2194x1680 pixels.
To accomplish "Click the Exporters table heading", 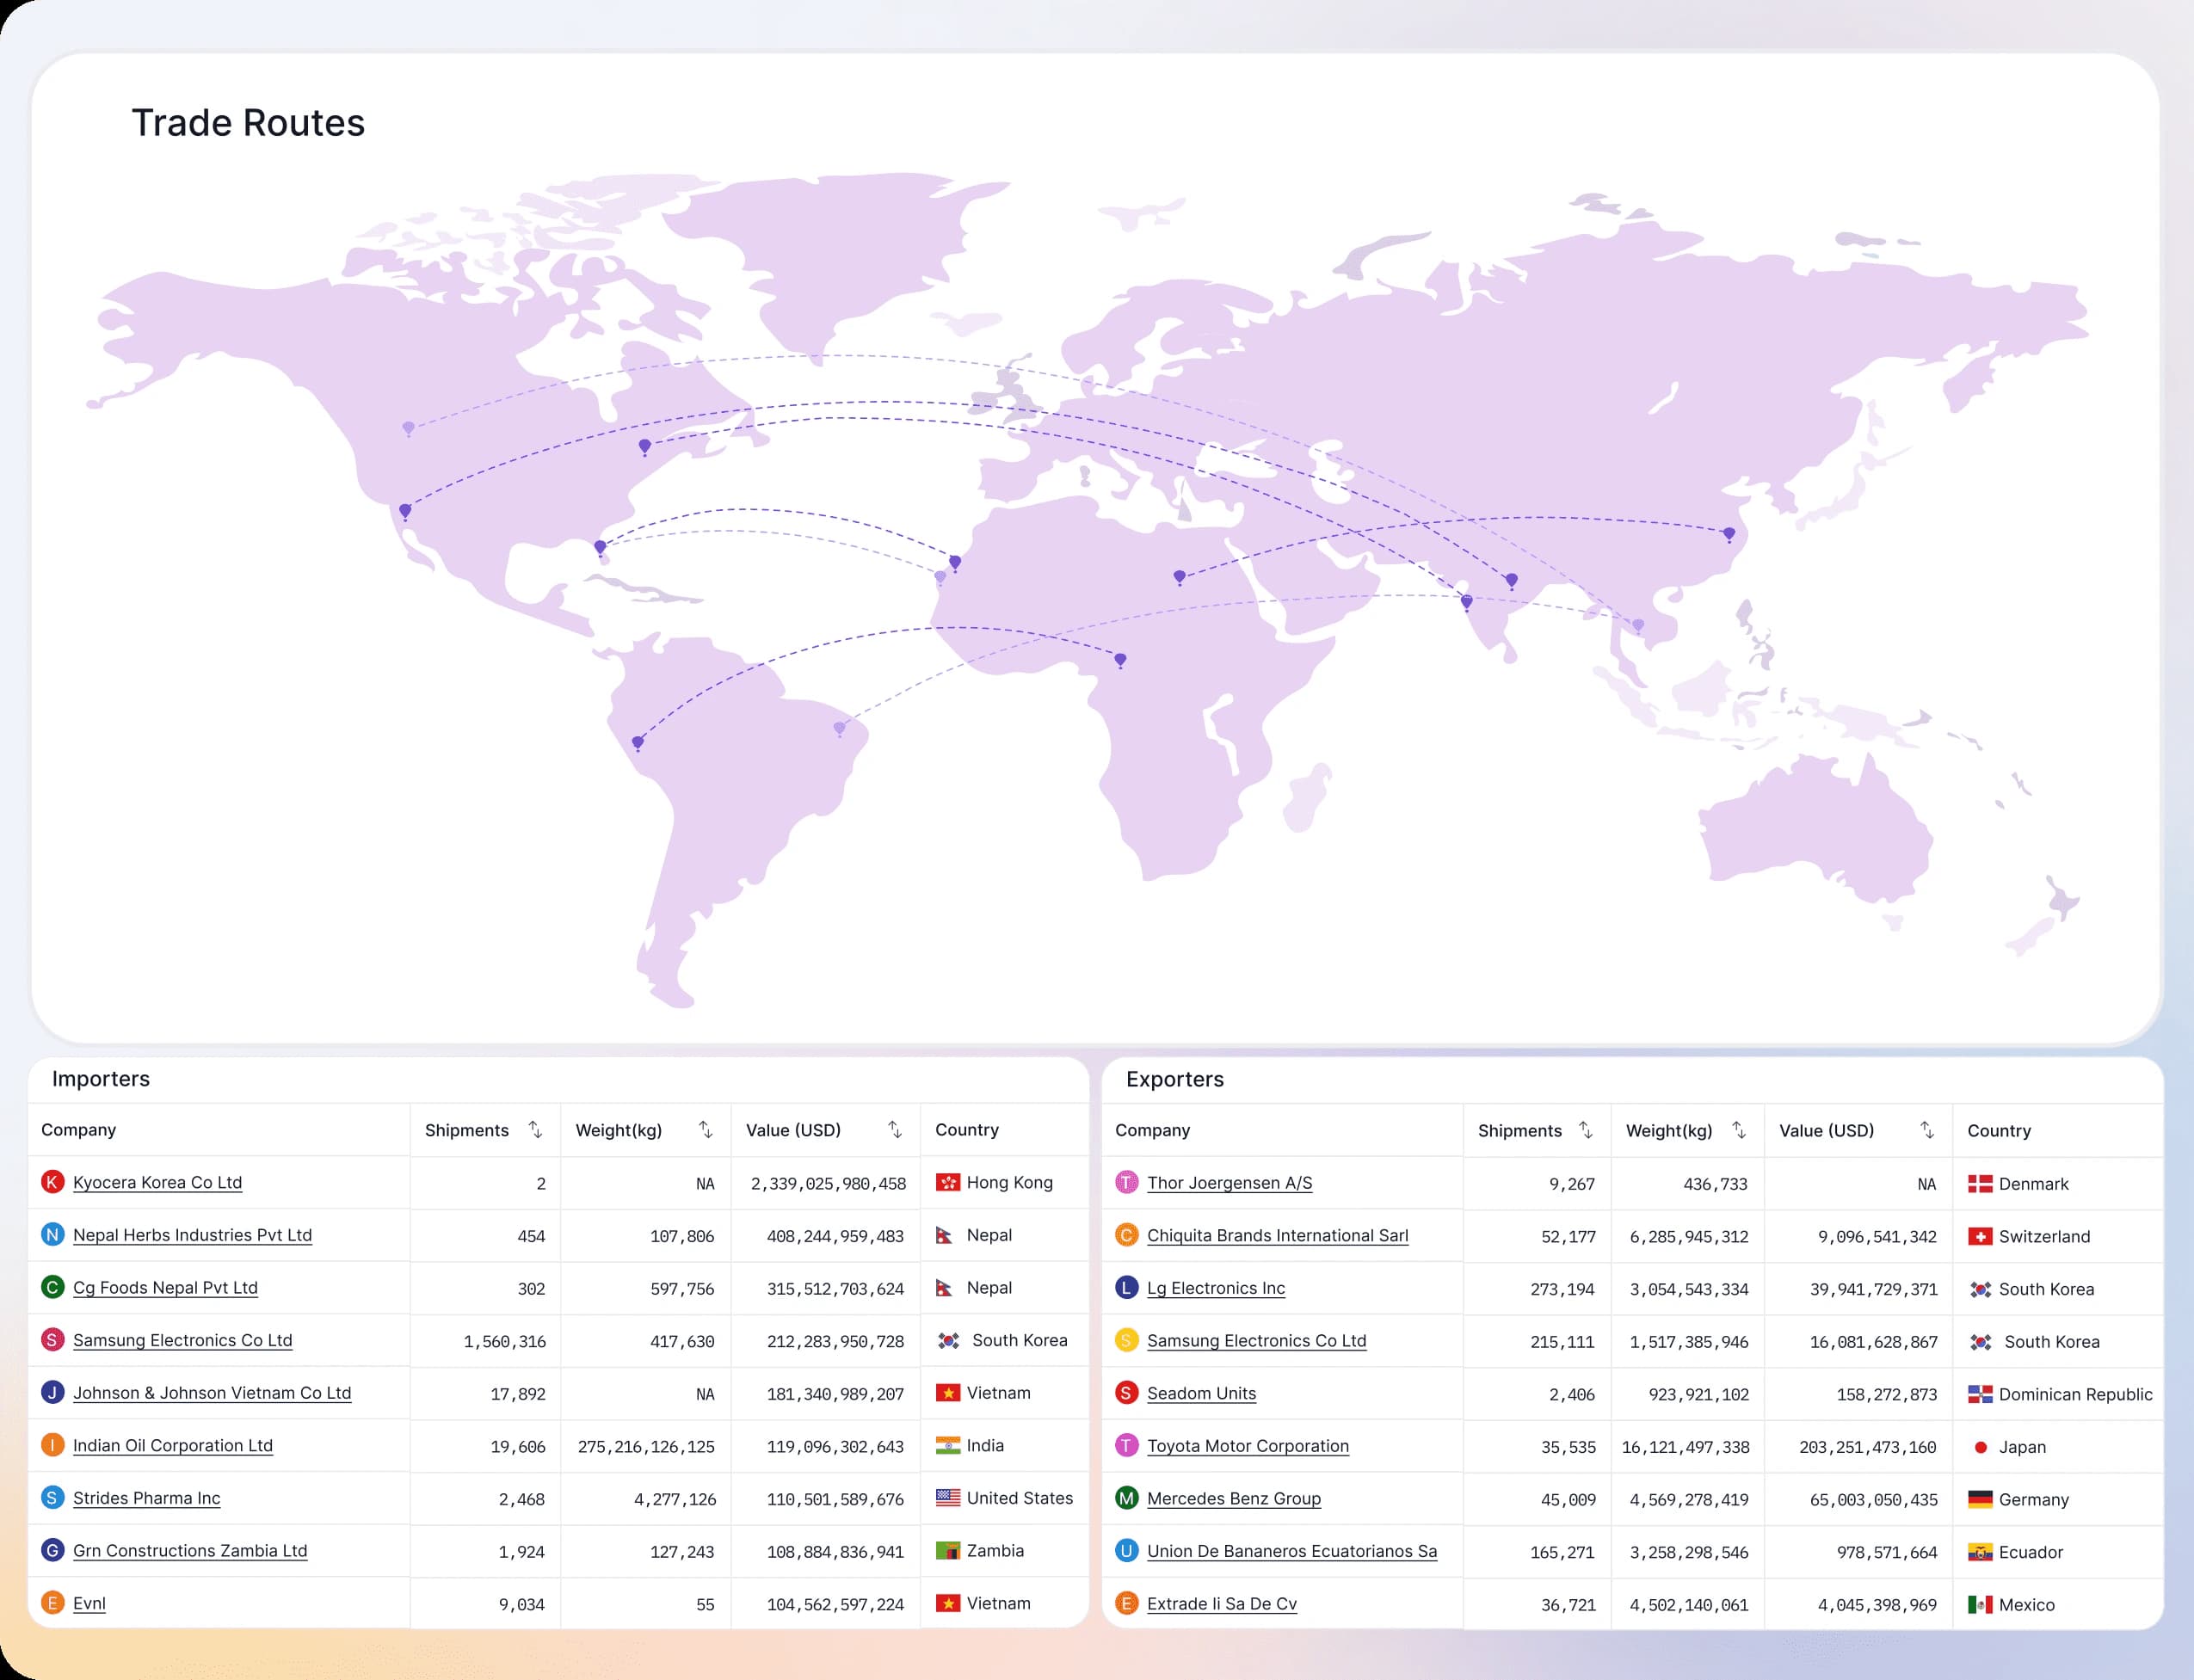I will 1174,1079.
